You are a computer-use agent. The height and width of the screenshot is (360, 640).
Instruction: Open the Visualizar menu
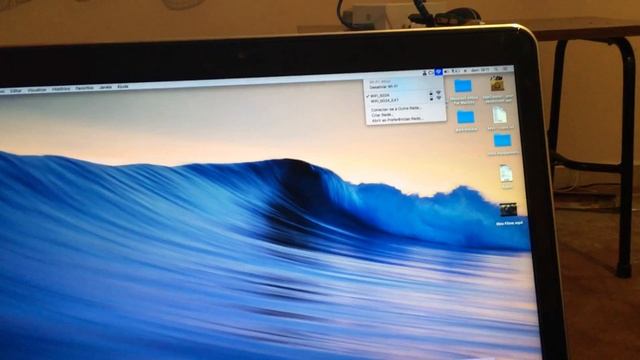(37, 90)
